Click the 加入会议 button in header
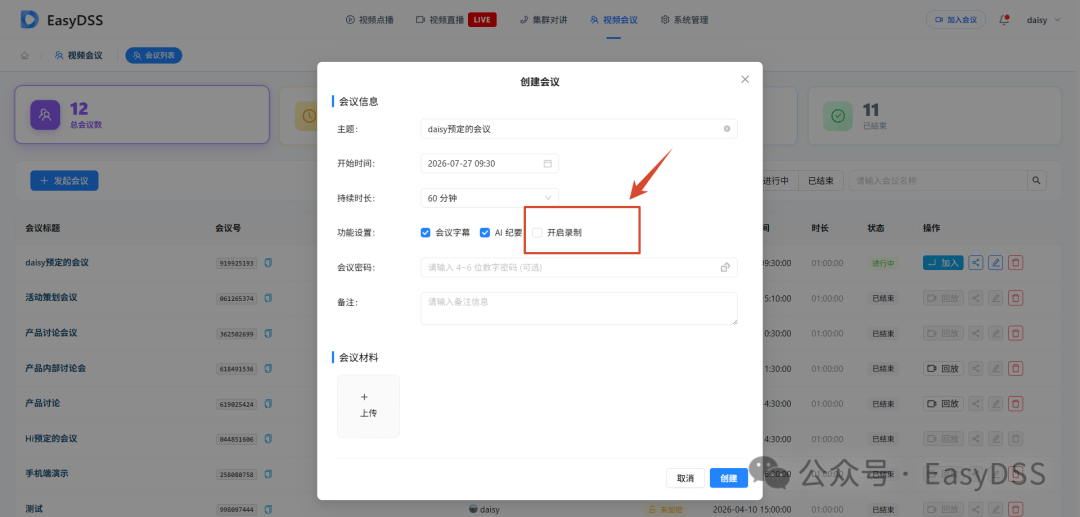Viewport: 1080px width, 517px height. pos(956,20)
